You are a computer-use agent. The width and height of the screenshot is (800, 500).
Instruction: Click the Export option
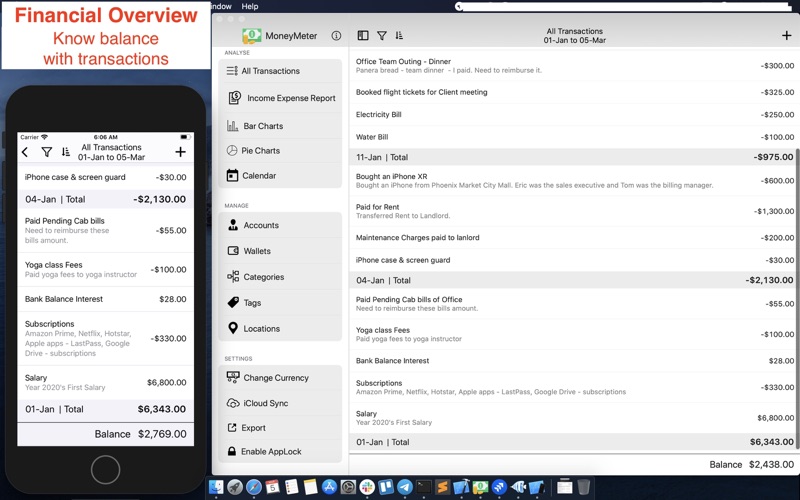pos(280,428)
